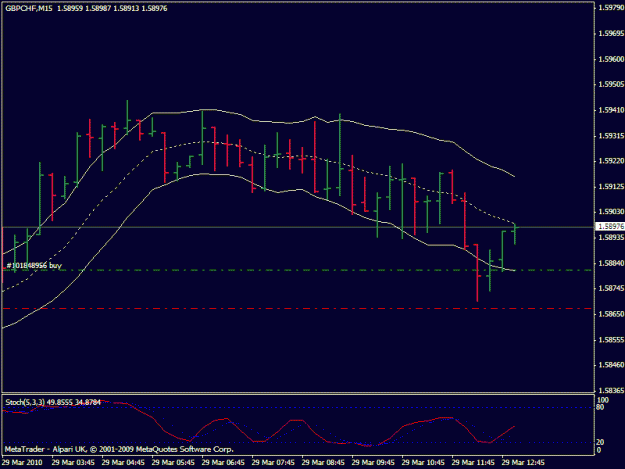Click the highlighted current price 1.58976 label
The width and height of the screenshot is (625, 469).
(x=610, y=226)
